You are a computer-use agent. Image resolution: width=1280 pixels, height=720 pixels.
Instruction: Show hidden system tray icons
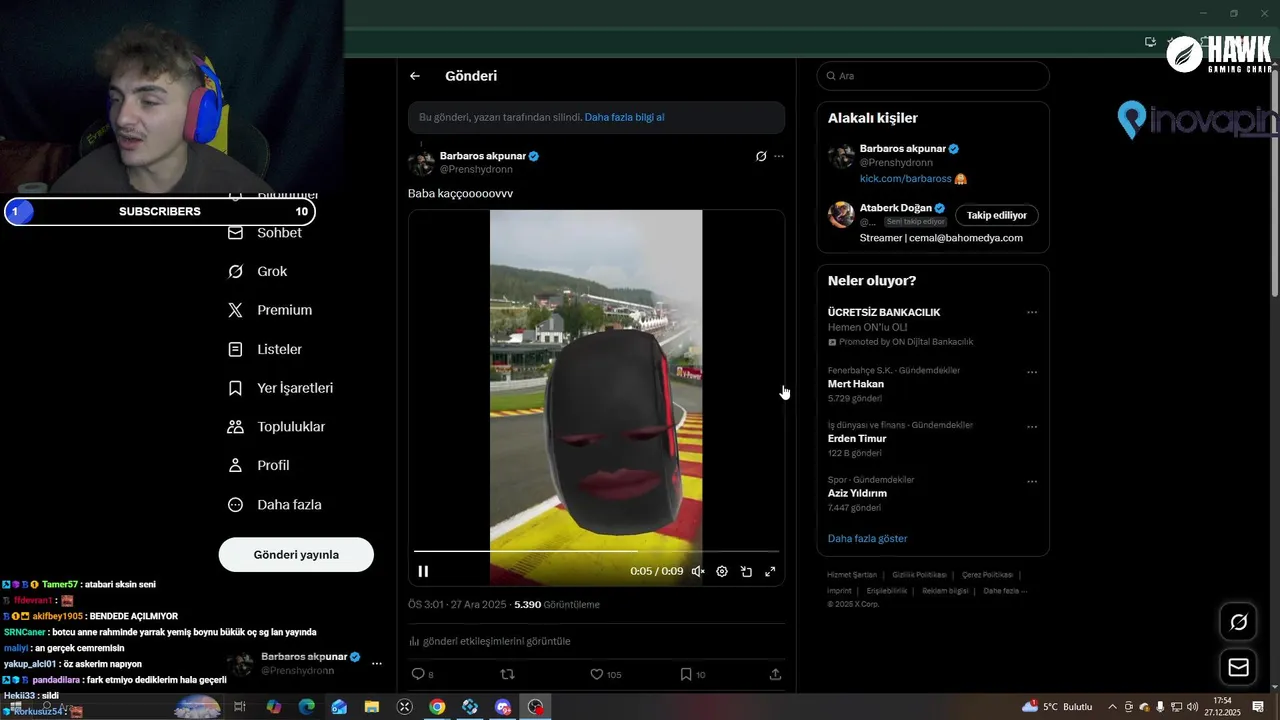click(x=1112, y=707)
